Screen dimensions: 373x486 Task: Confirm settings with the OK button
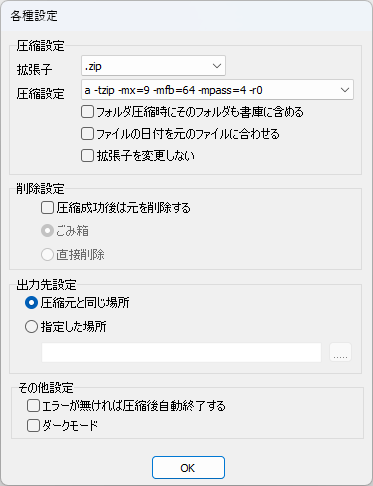(x=188, y=468)
